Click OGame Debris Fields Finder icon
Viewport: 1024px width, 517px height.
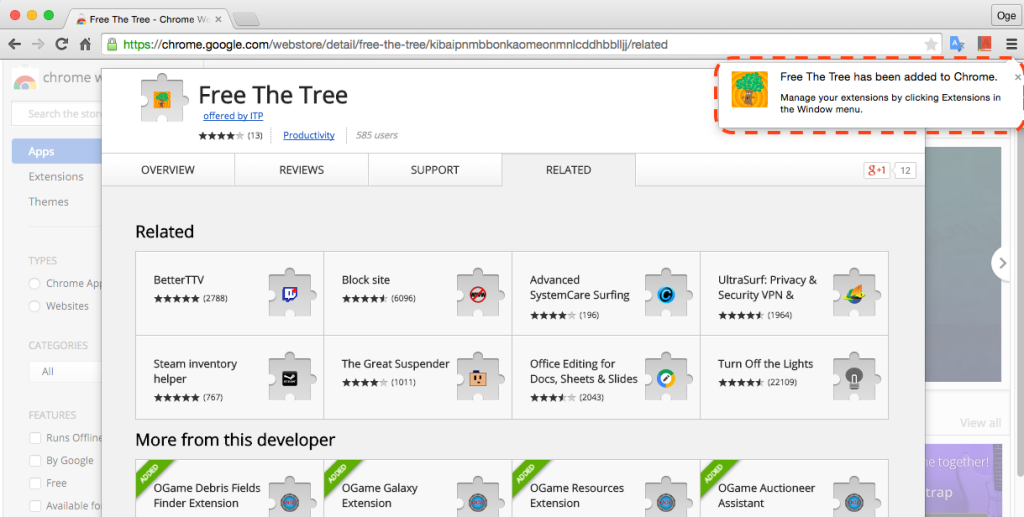(290, 499)
